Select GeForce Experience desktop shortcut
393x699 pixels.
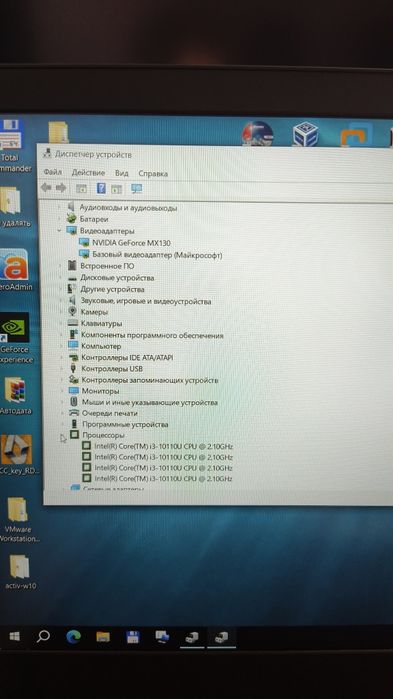(x=15, y=338)
